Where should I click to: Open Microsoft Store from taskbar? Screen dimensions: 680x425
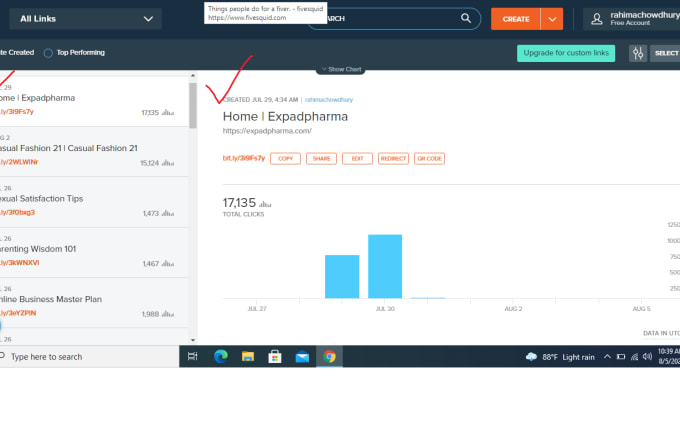pos(275,356)
